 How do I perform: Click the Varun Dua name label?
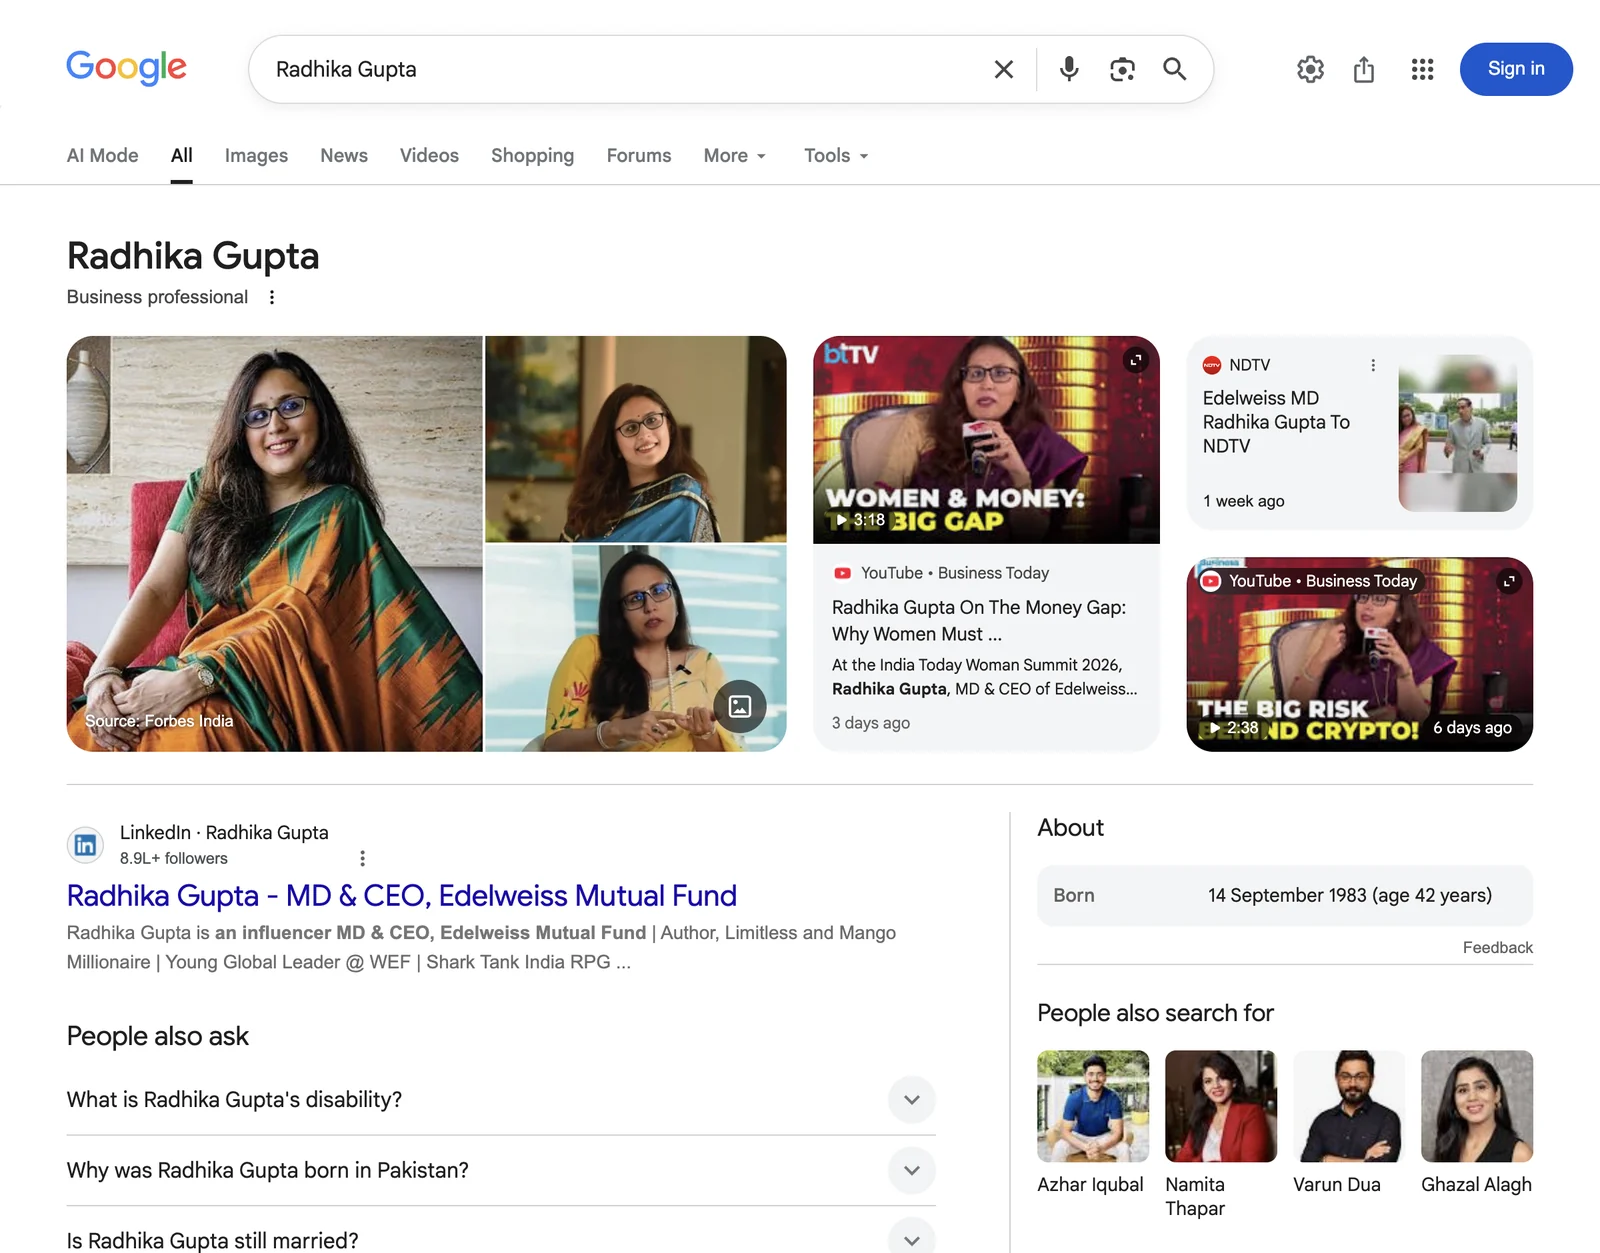pyautogui.click(x=1337, y=1184)
